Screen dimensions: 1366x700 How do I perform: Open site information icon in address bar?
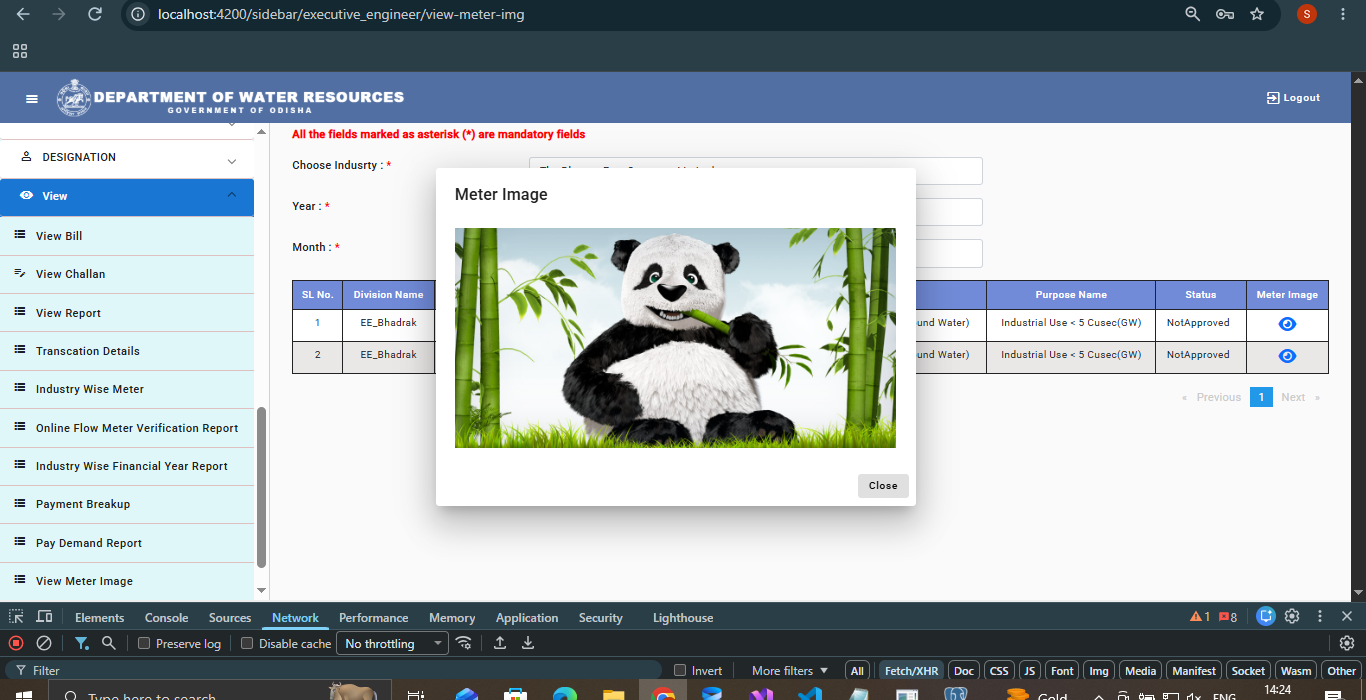pos(139,14)
